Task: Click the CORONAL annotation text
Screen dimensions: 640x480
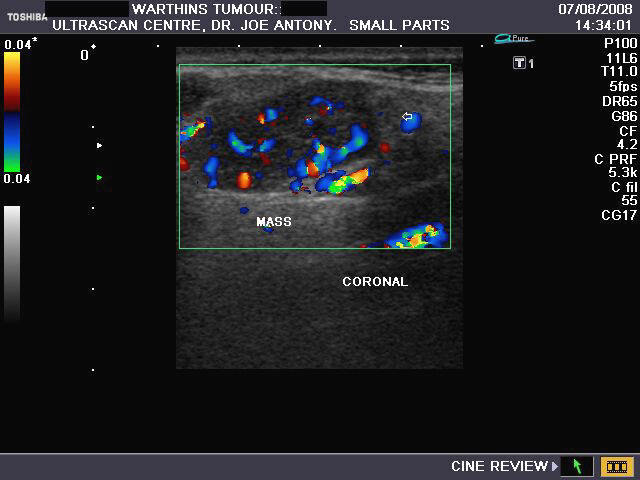Action: 375,282
